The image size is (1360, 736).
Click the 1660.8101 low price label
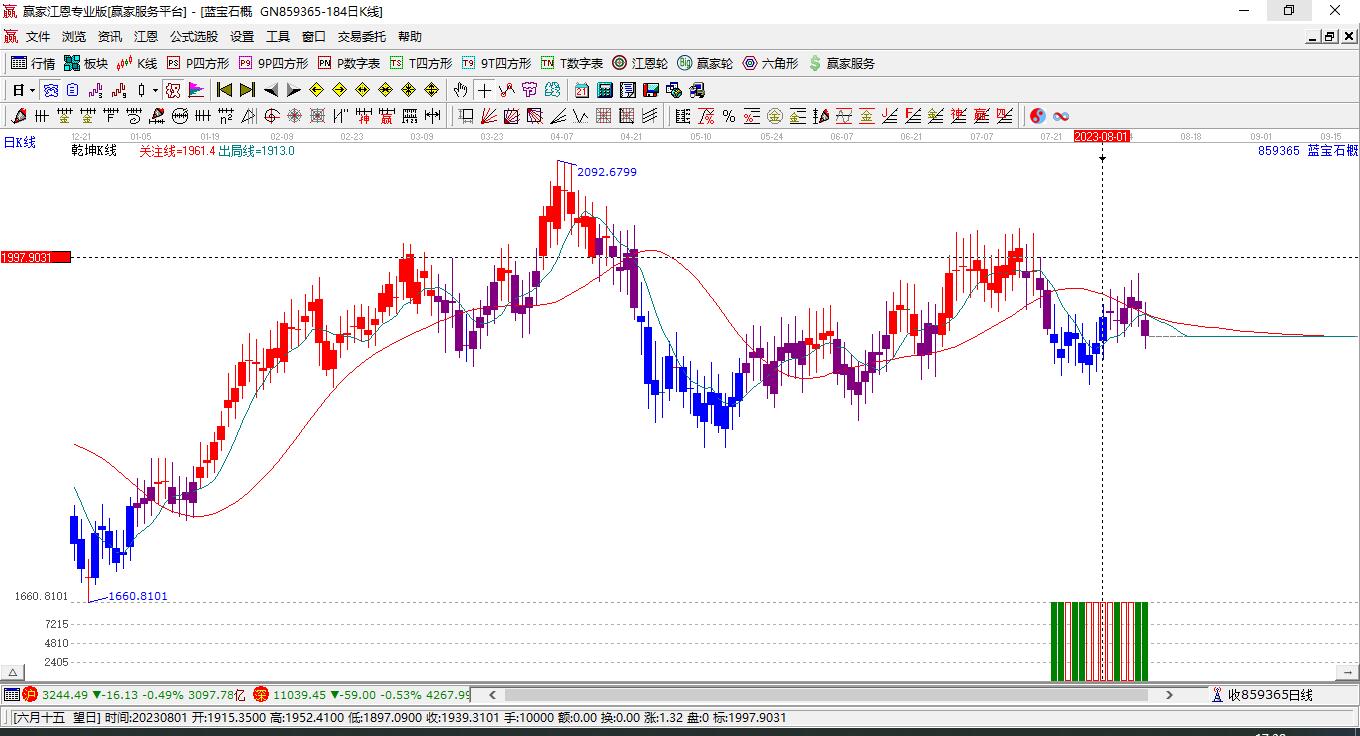point(138,596)
